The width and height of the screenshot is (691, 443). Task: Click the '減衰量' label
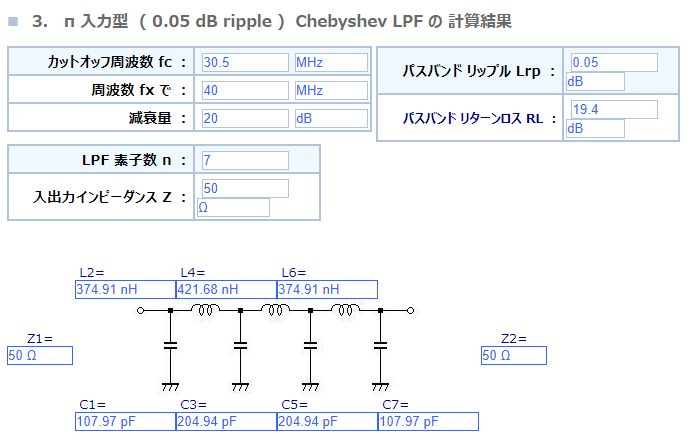(157, 119)
